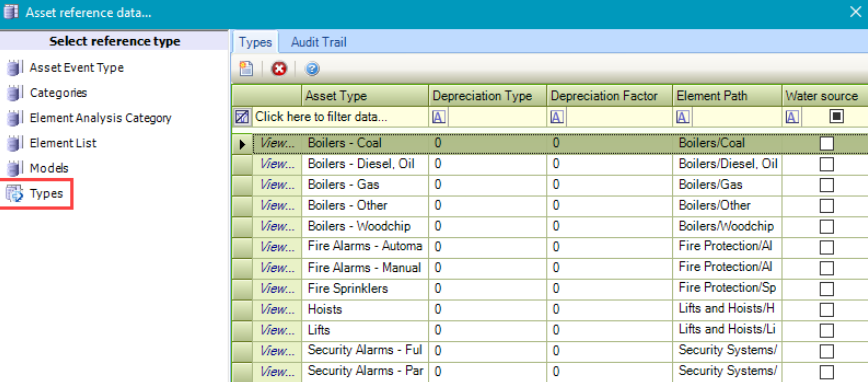This screenshot has height=382, width=868.
Task: Open the Depreciation Type filter condition dropdown
Action: (439, 117)
